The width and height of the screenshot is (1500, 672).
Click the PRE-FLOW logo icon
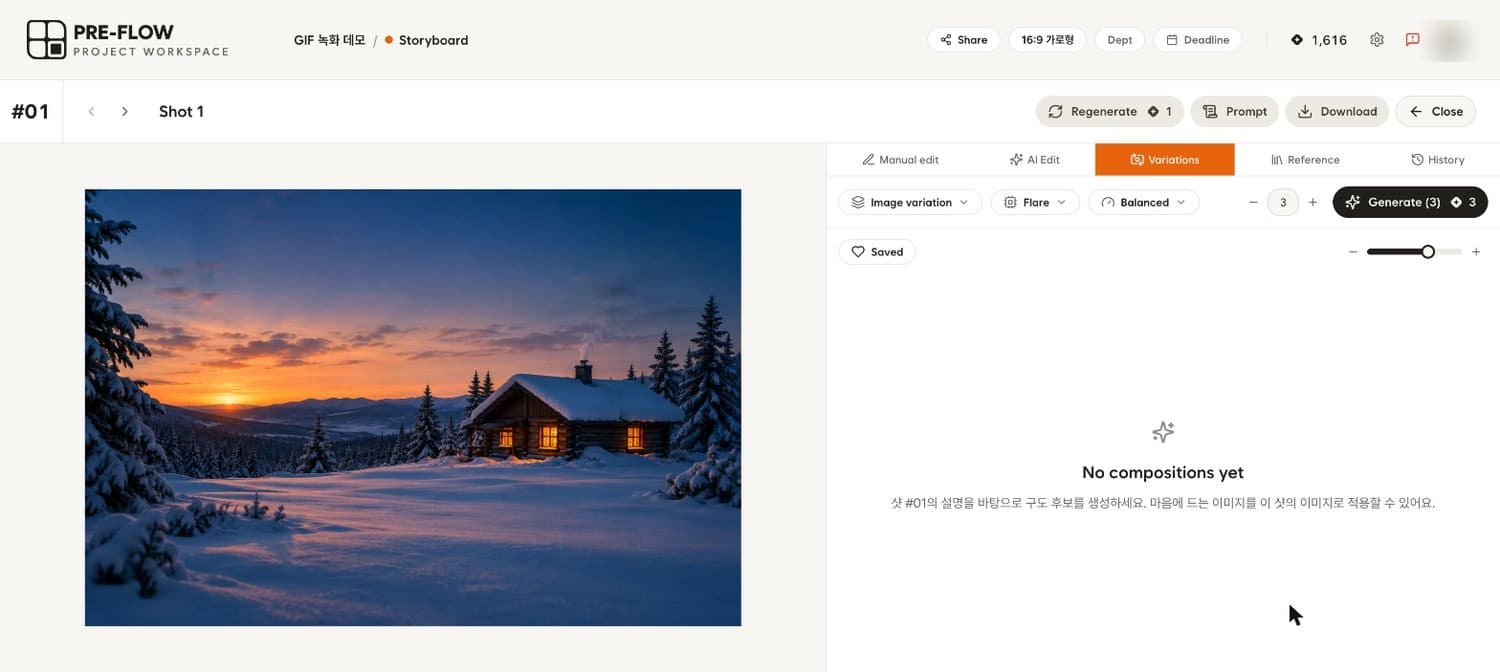click(x=46, y=40)
